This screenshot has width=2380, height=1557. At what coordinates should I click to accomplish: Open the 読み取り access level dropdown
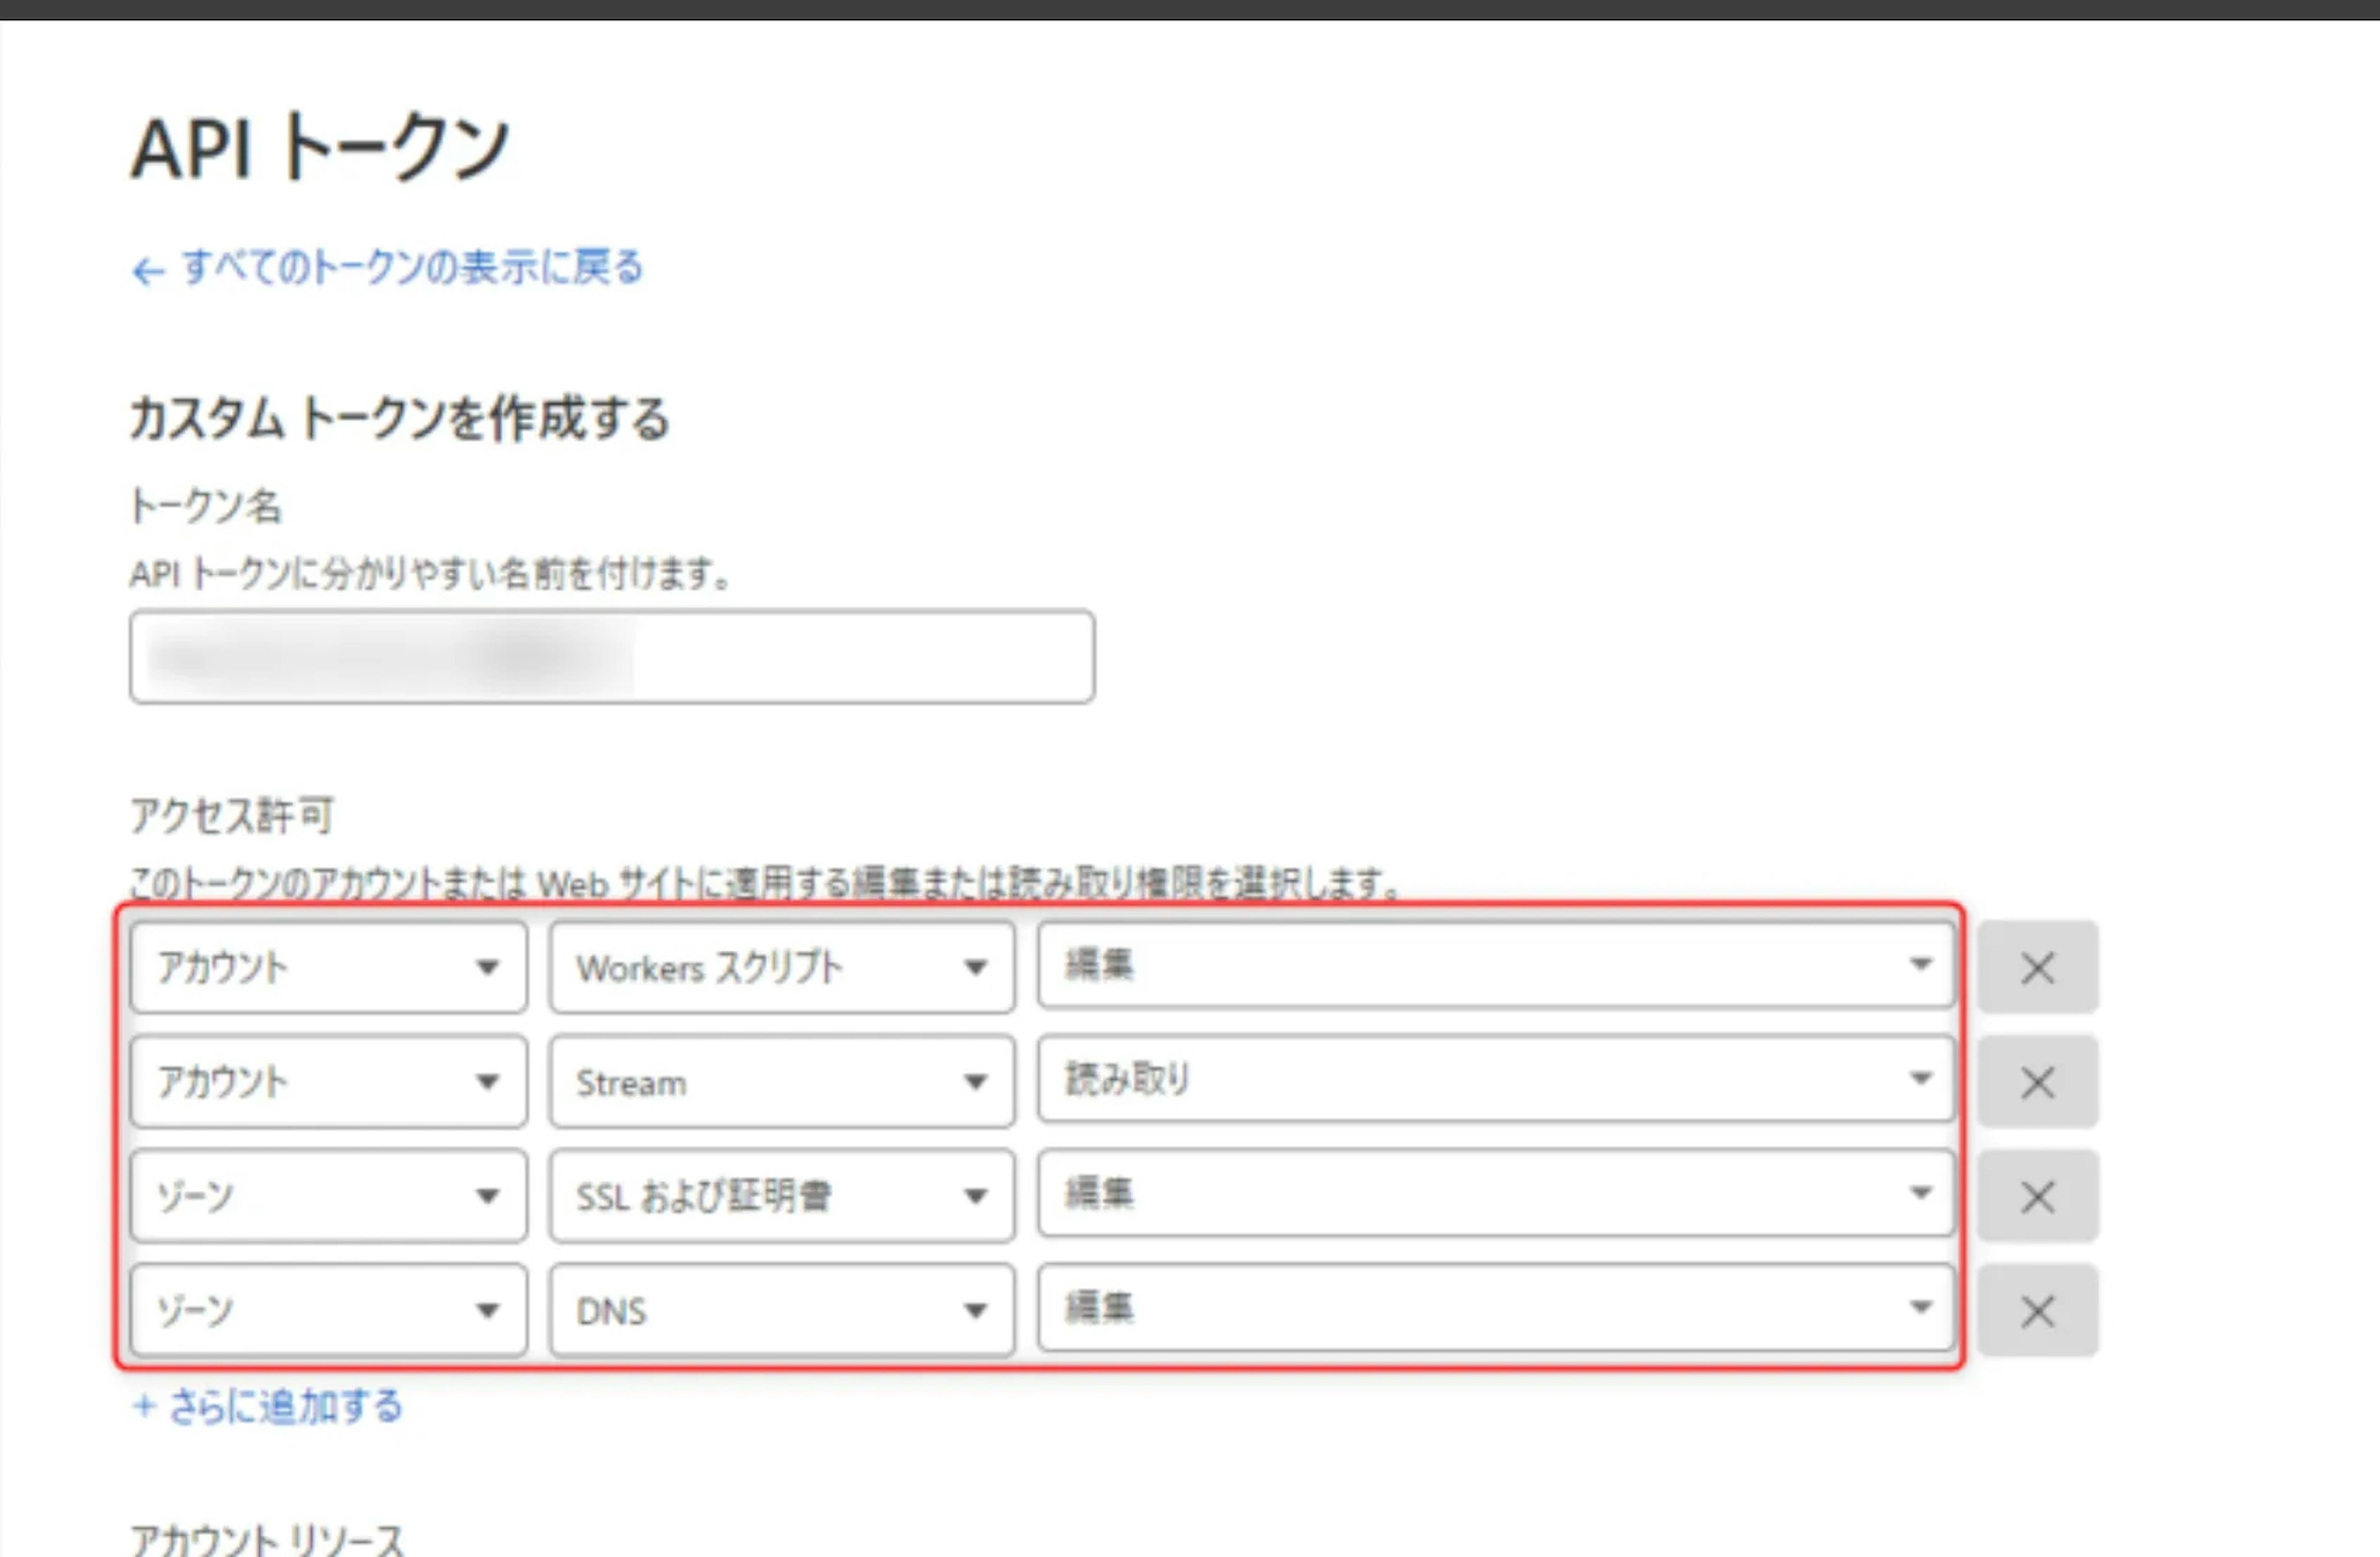[1495, 1079]
